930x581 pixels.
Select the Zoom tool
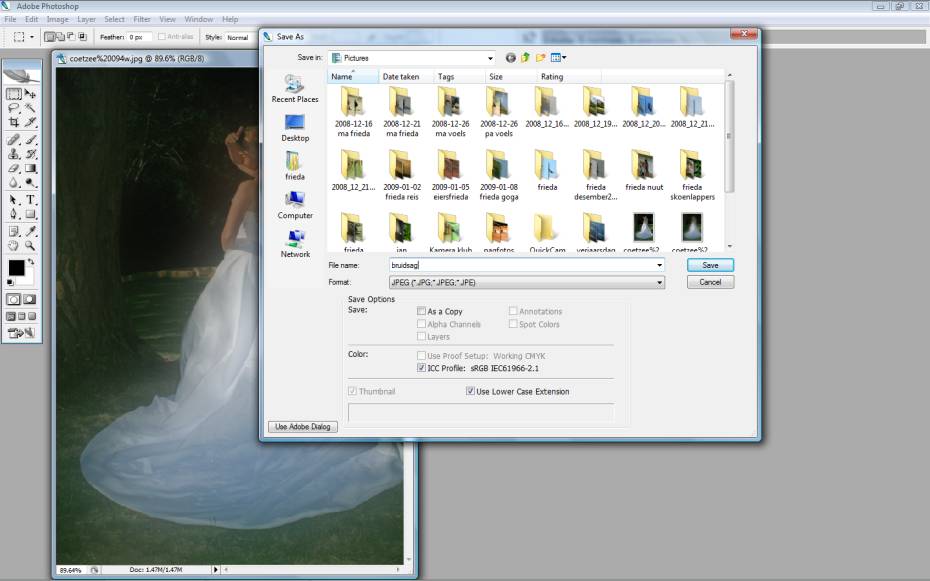30,245
